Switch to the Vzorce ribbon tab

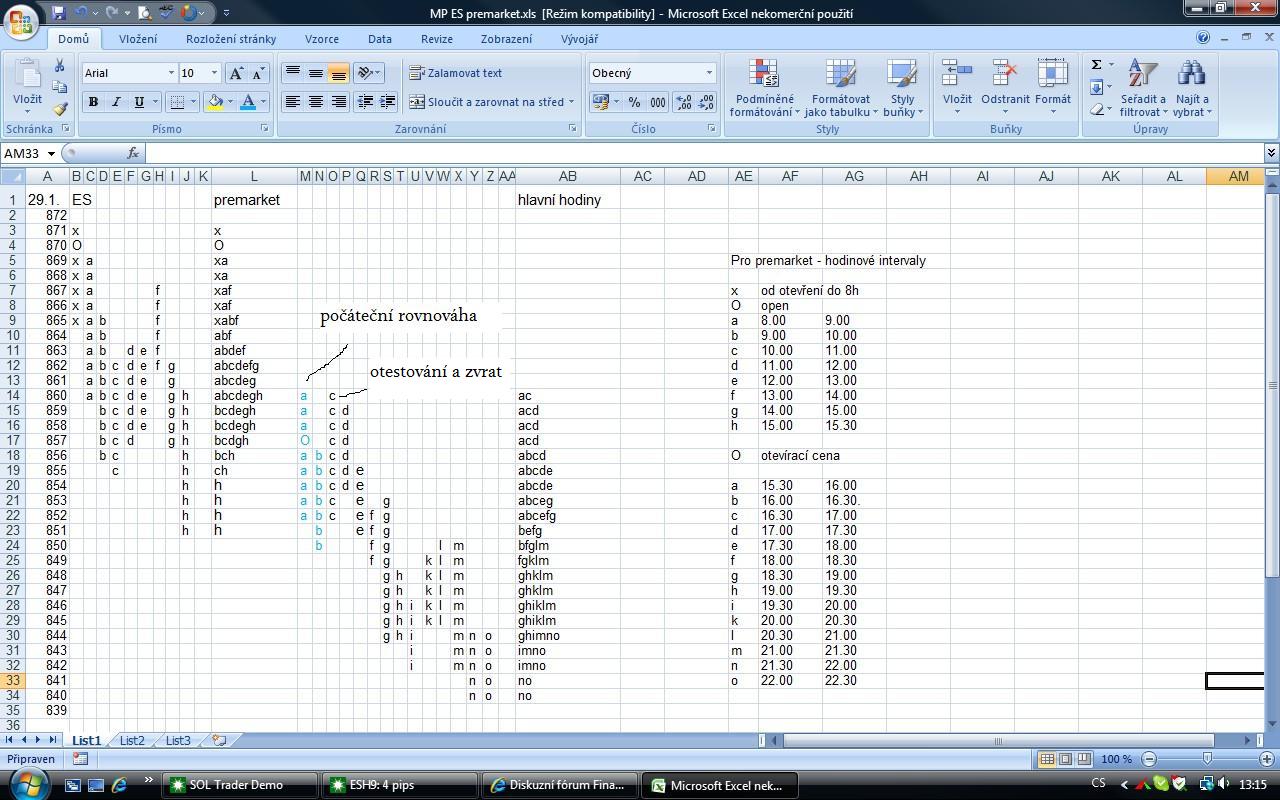pos(321,39)
